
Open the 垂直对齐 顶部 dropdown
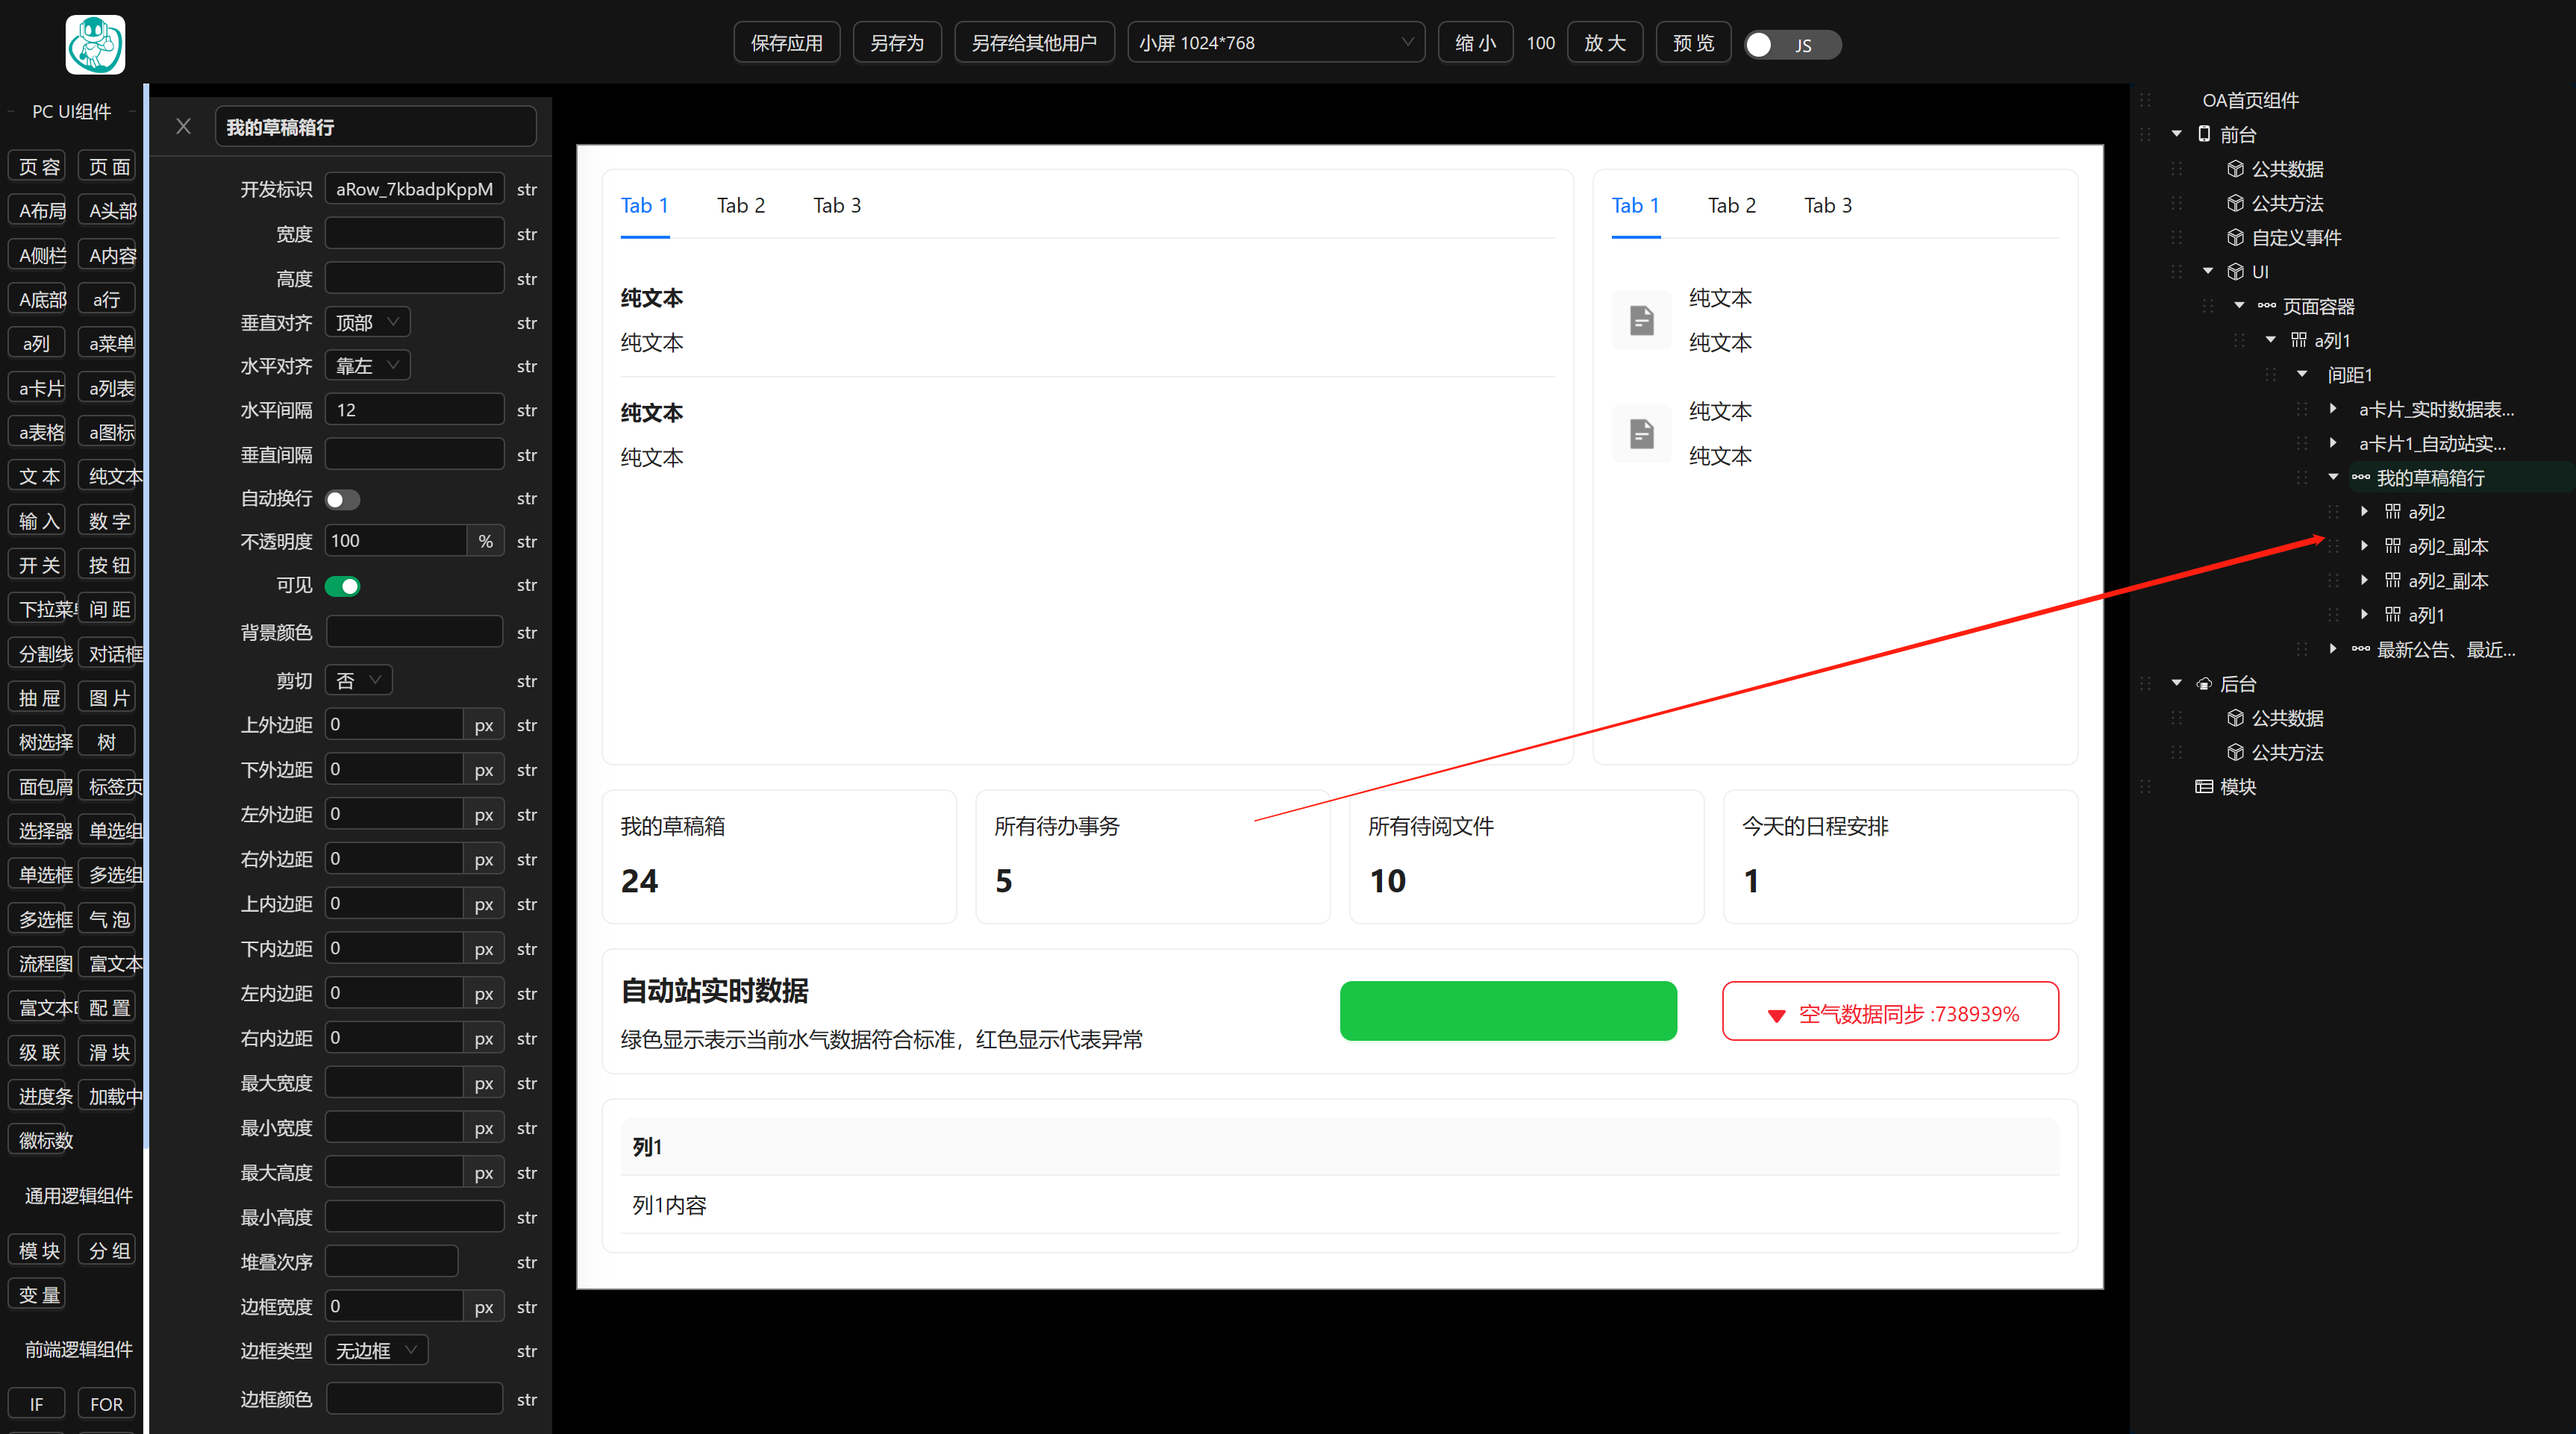367,322
